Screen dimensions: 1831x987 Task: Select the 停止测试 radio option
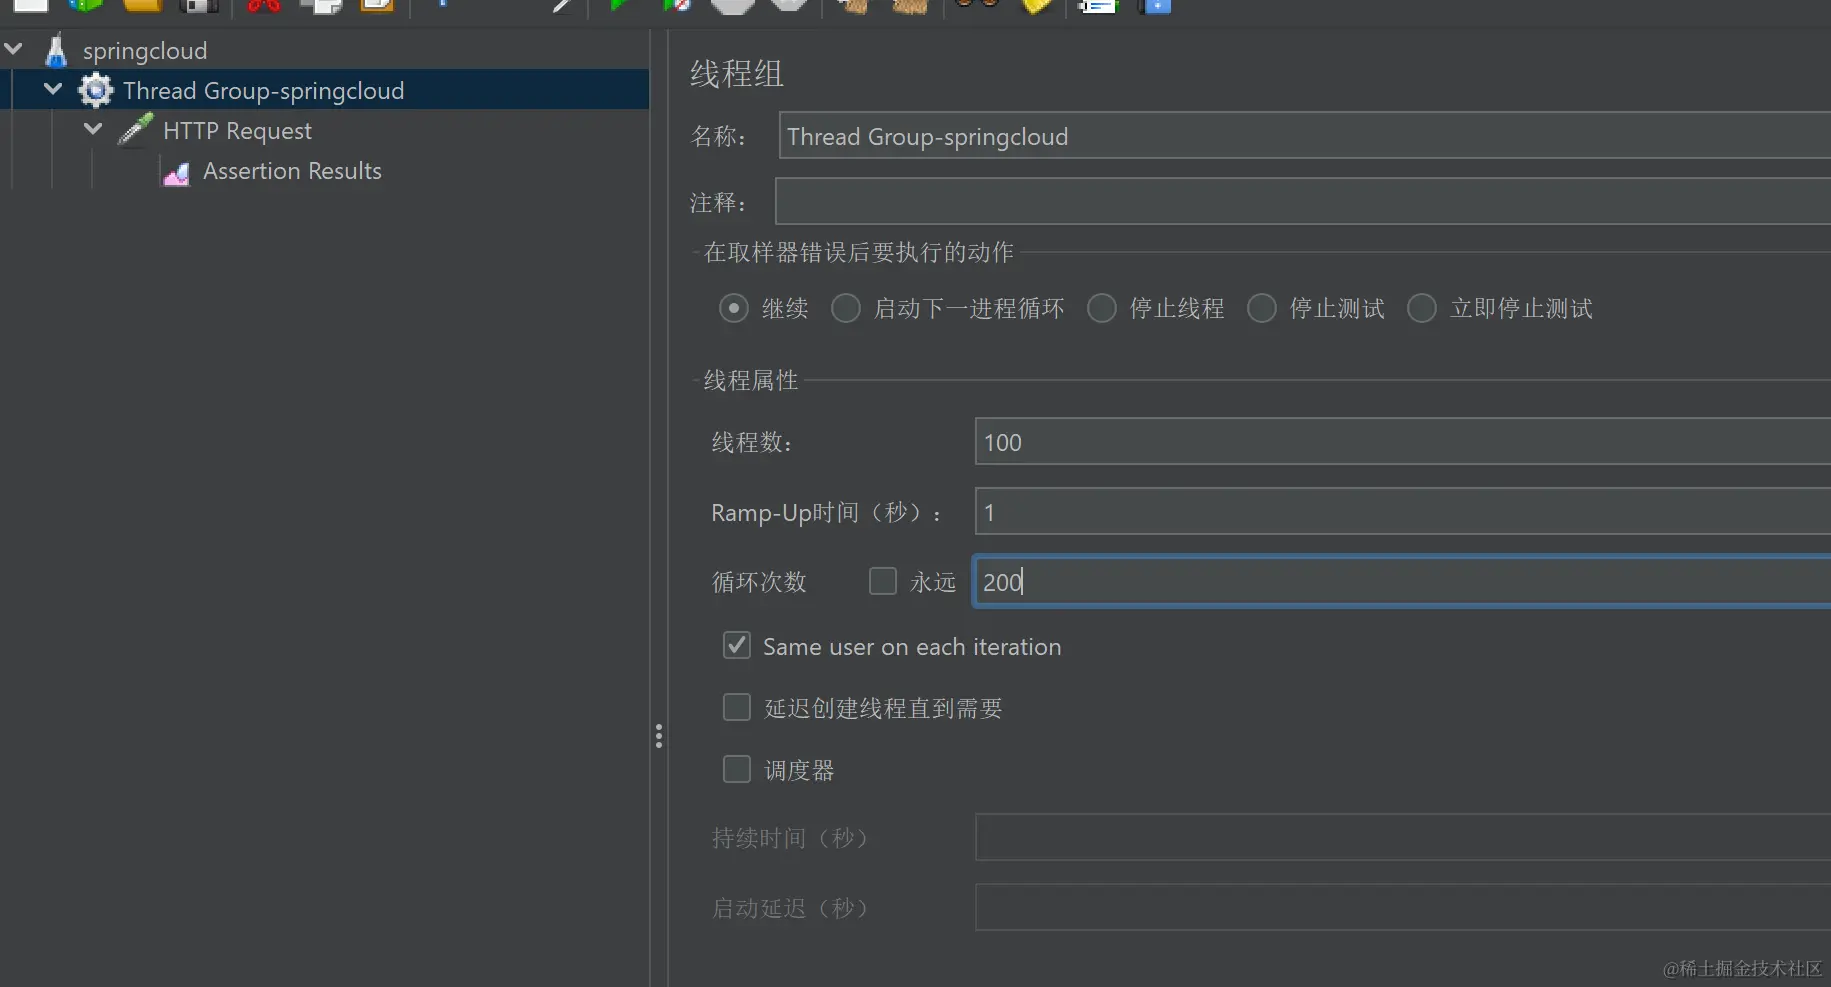(1262, 308)
